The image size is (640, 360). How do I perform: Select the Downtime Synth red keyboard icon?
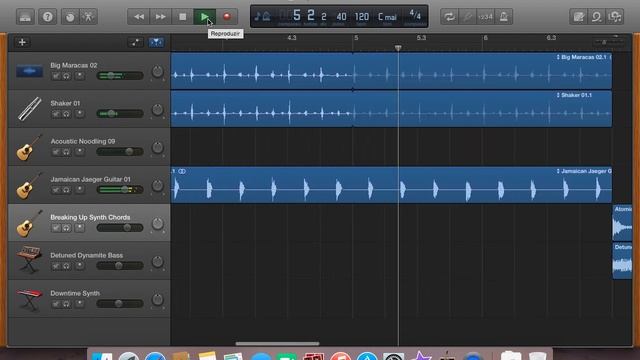coord(29,299)
